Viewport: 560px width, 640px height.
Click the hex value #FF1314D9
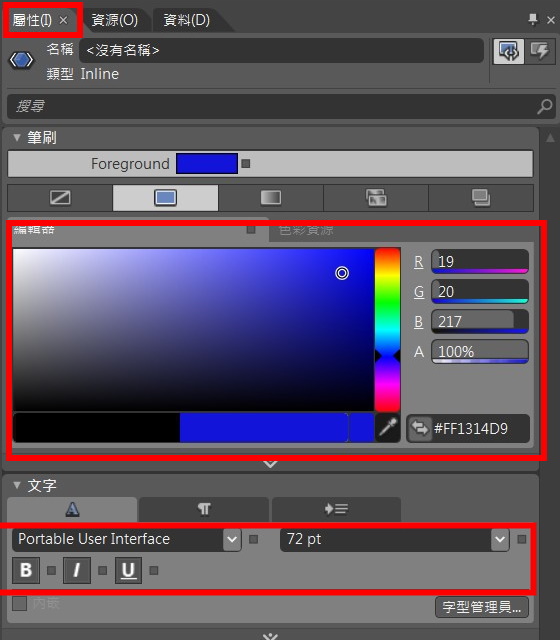click(471, 429)
